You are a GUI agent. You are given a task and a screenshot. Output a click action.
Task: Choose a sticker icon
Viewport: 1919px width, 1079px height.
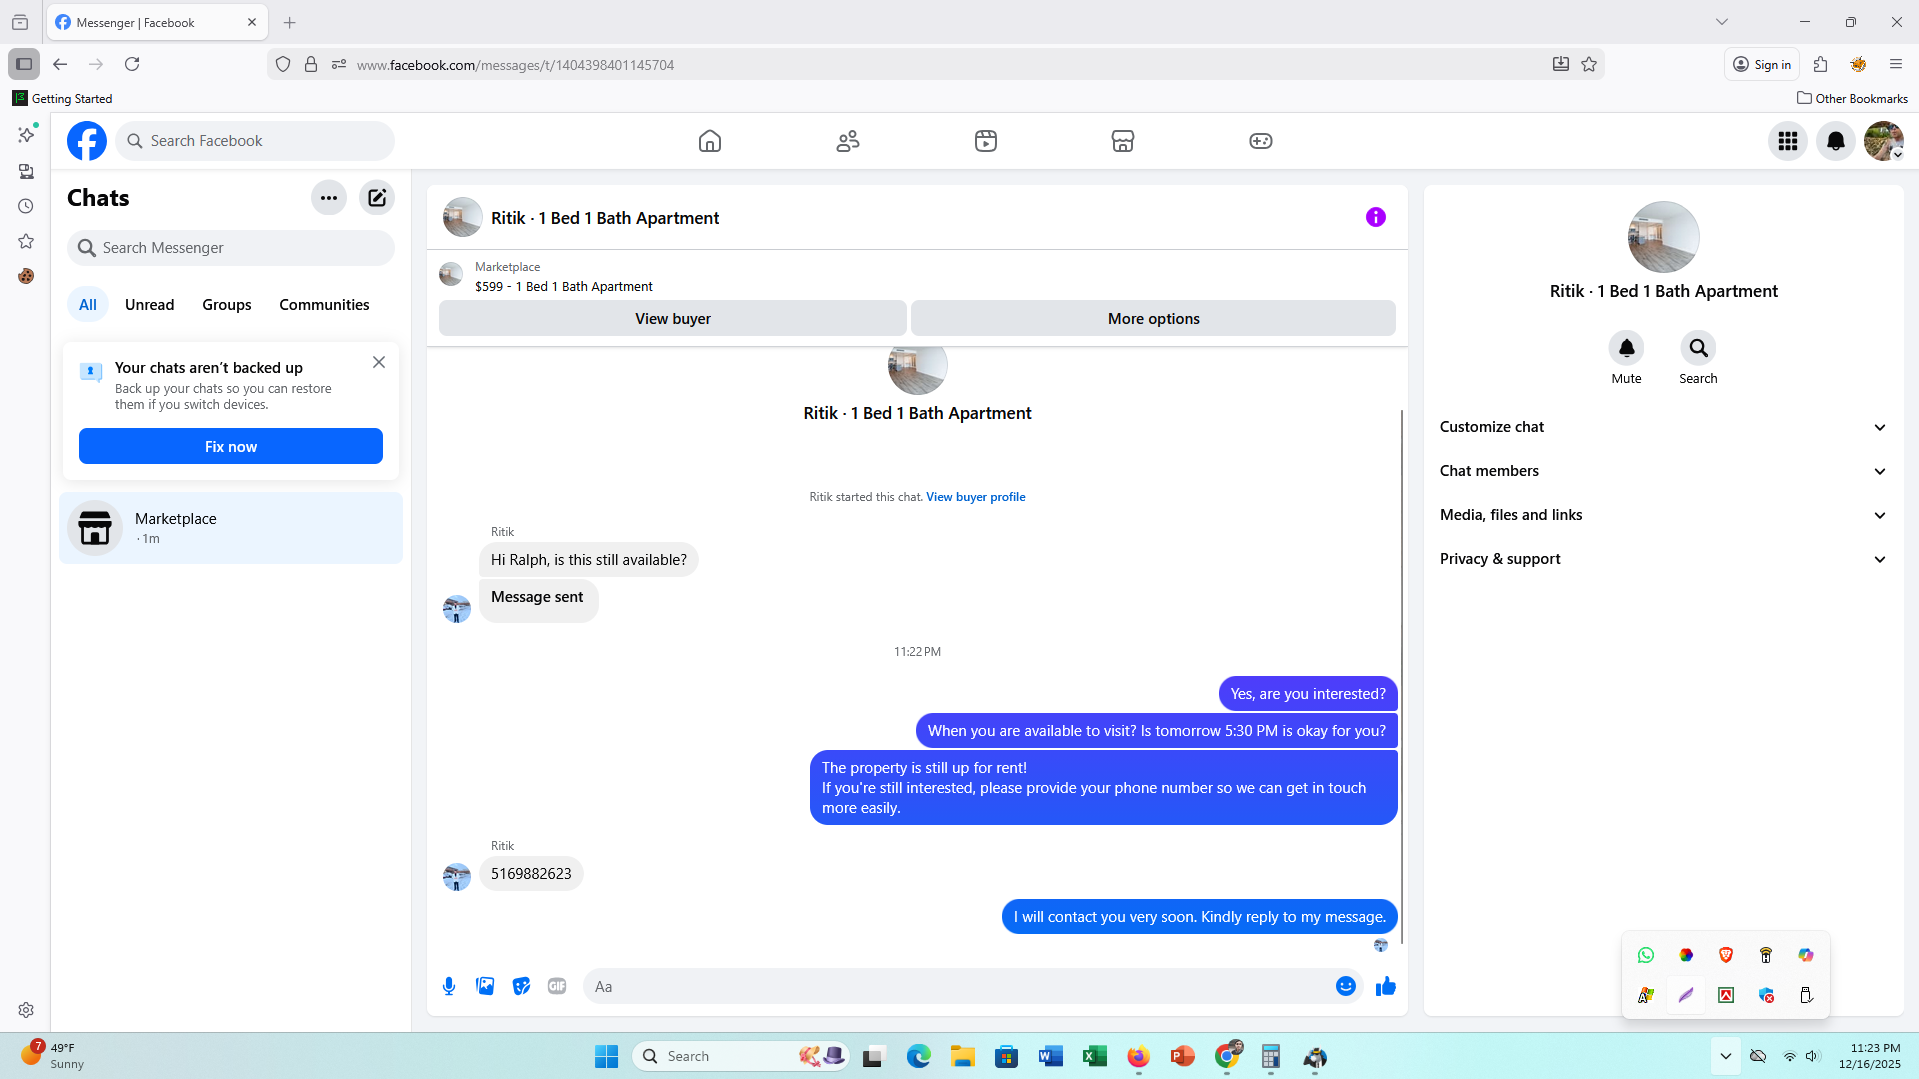[x=521, y=987]
